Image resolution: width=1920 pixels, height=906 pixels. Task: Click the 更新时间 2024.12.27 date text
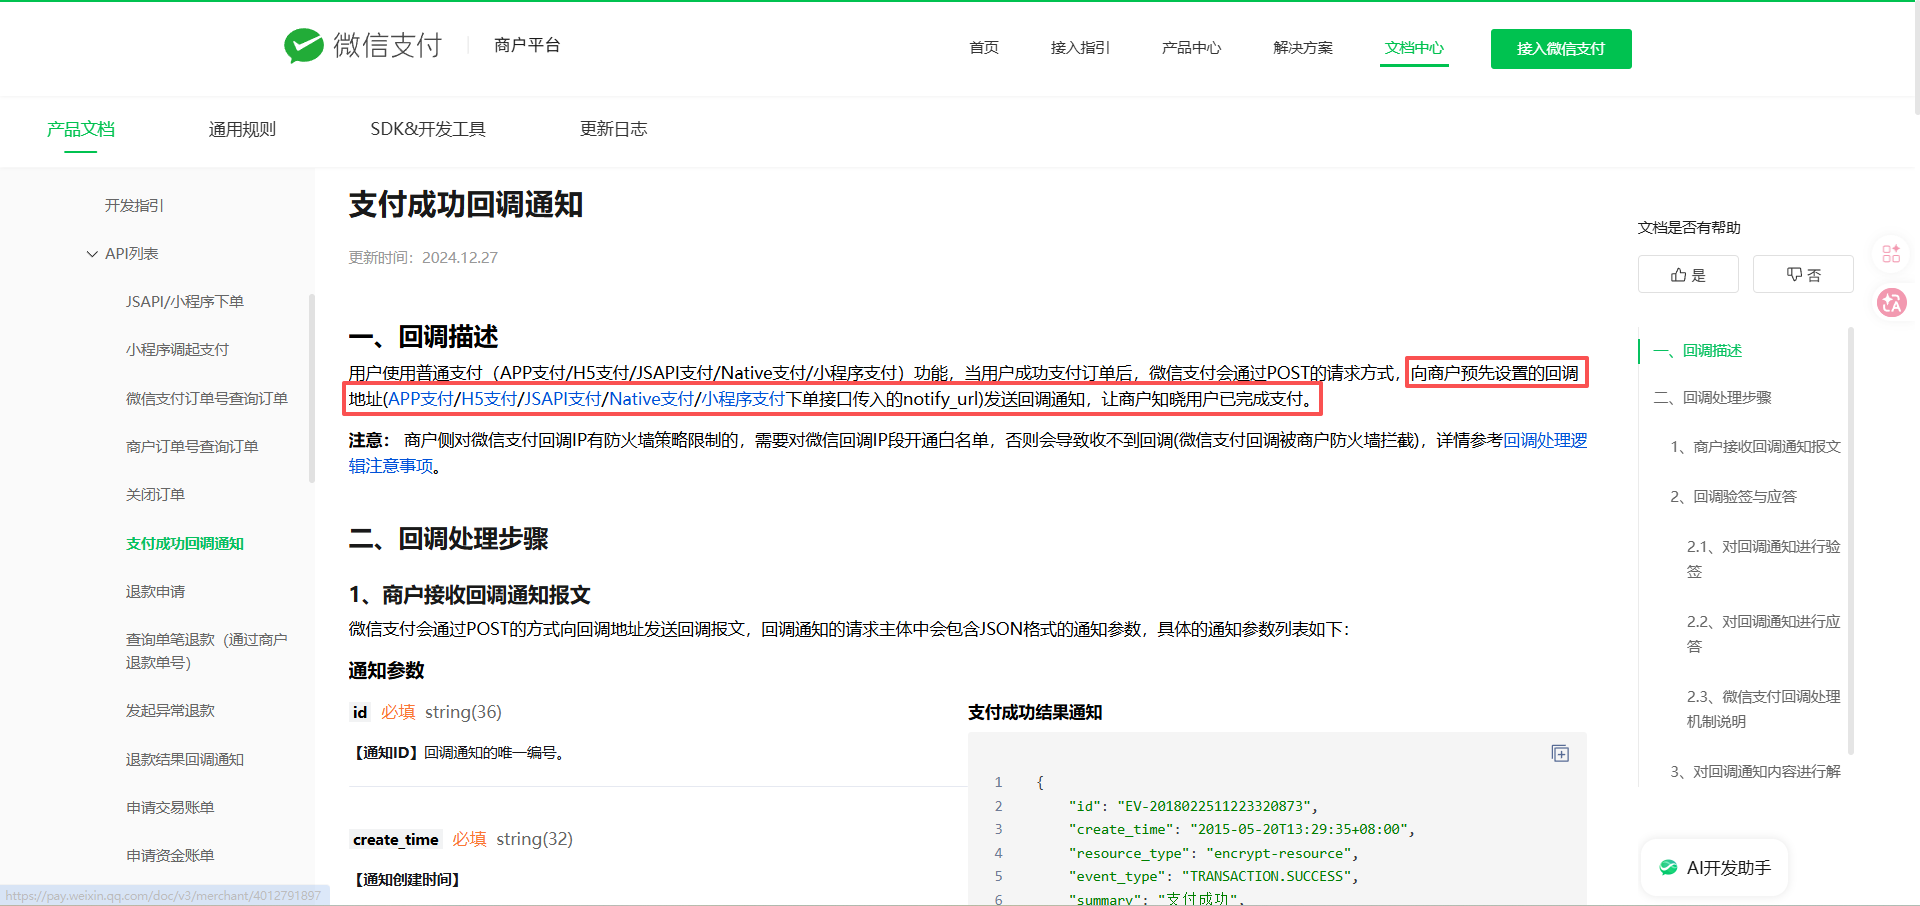click(x=423, y=257)
